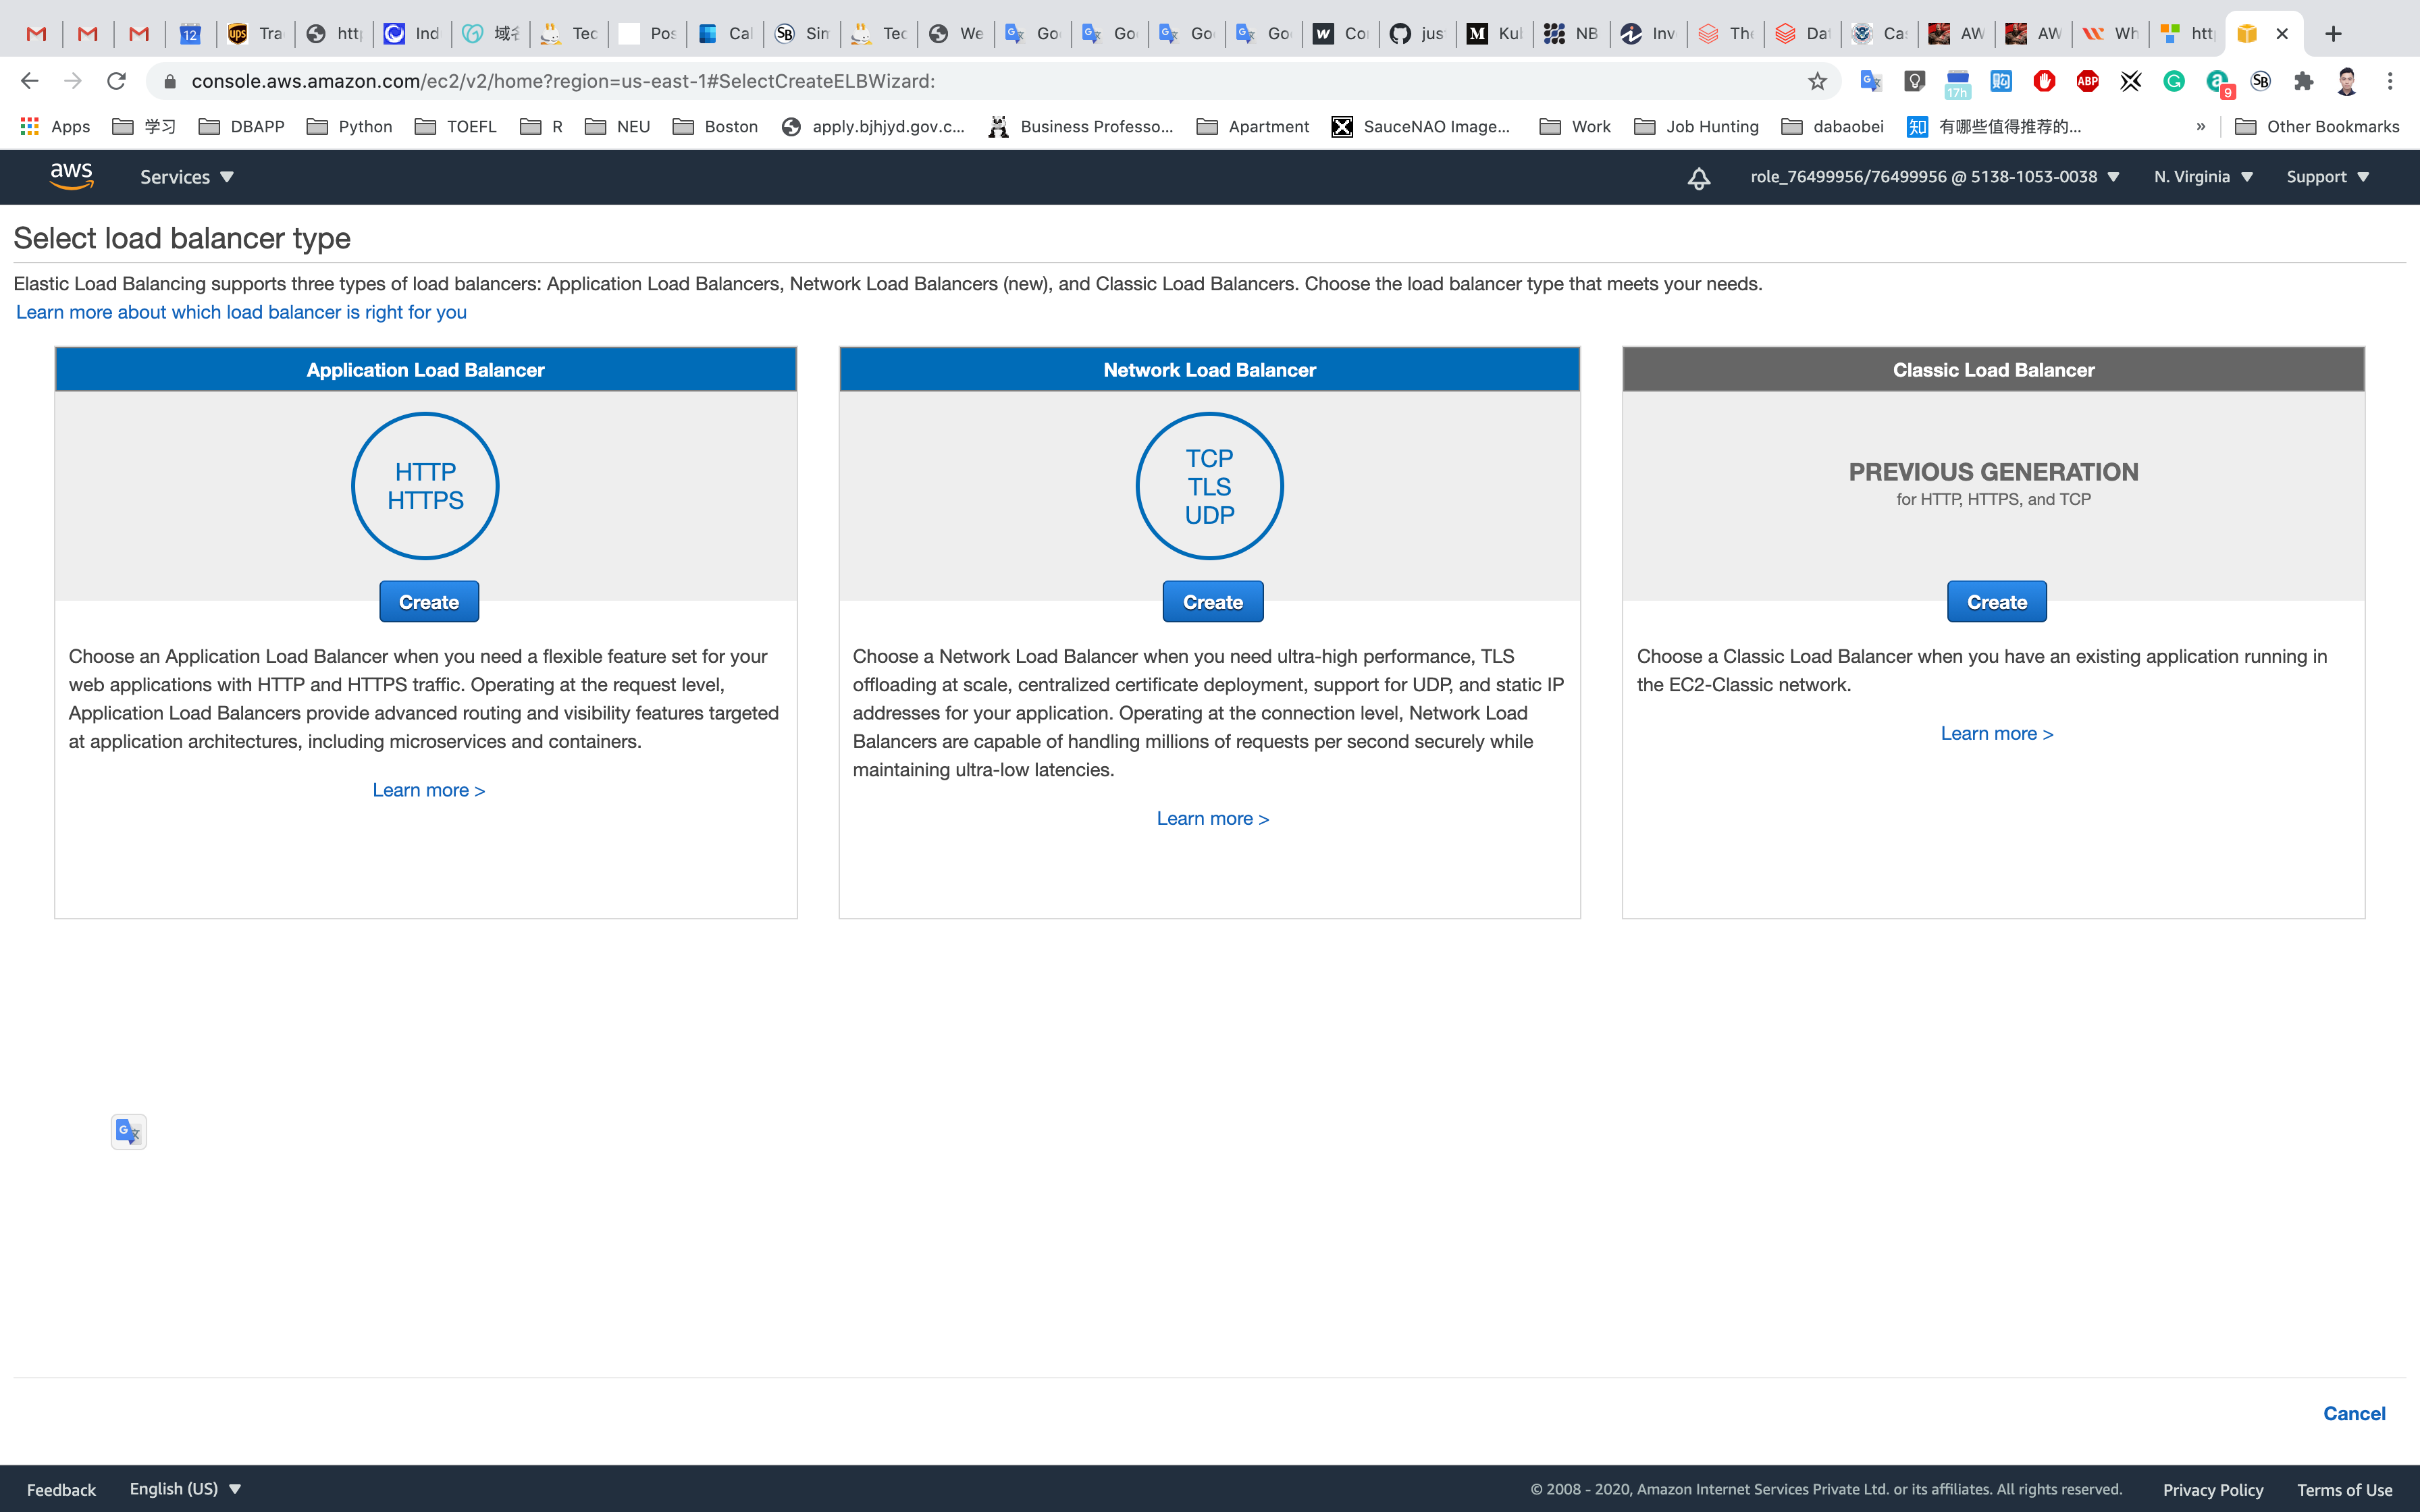Open the Chrome three-dot menu

pyautogui.click(x=2390, y=82)
